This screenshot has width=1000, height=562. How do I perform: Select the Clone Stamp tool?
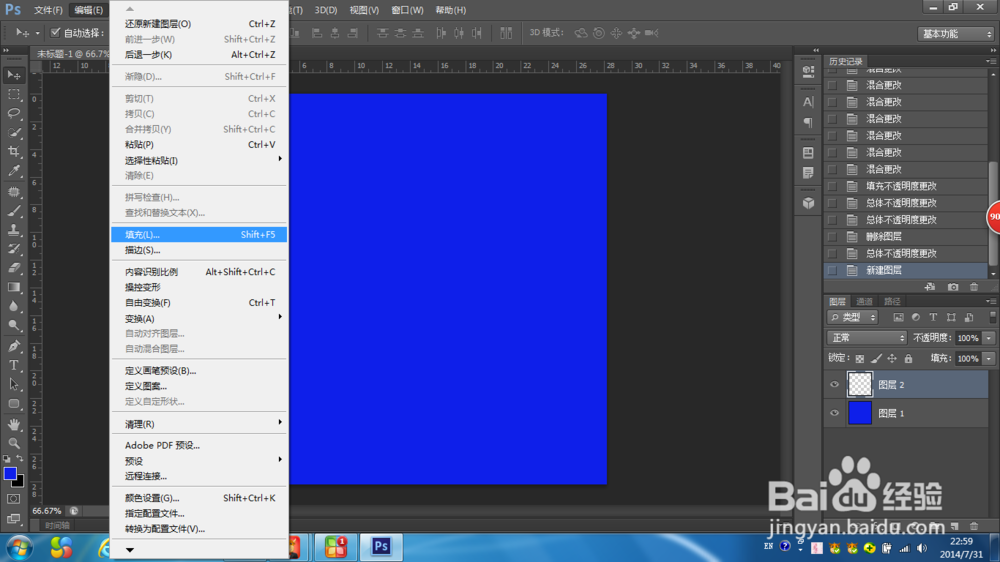click(13, 230)
